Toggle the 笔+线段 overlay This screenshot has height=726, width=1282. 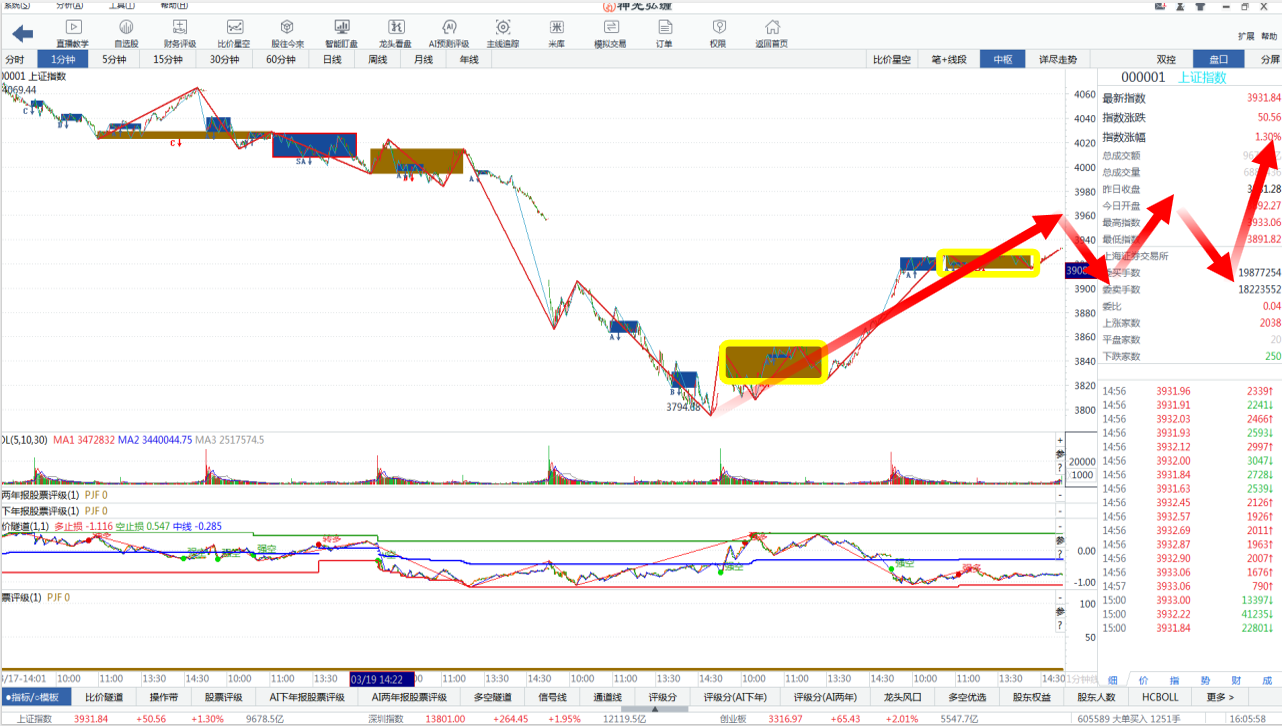[x=948, y=59]
